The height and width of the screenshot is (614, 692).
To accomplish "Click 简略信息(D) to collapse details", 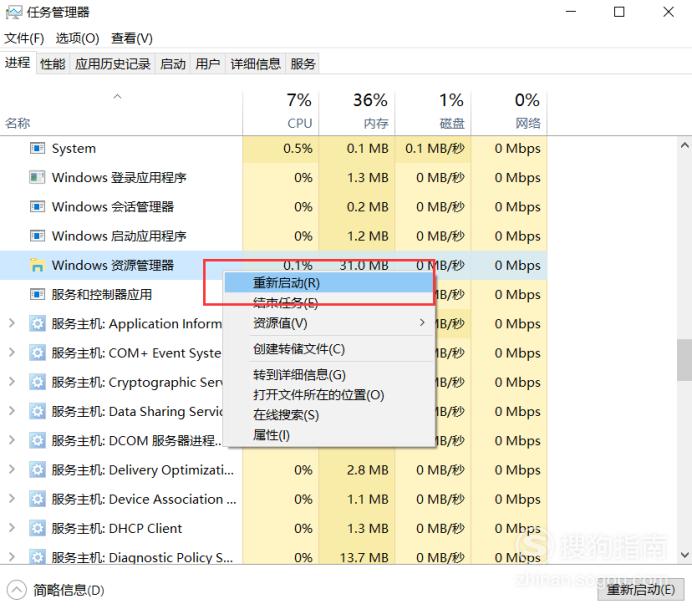I will 56,590.
